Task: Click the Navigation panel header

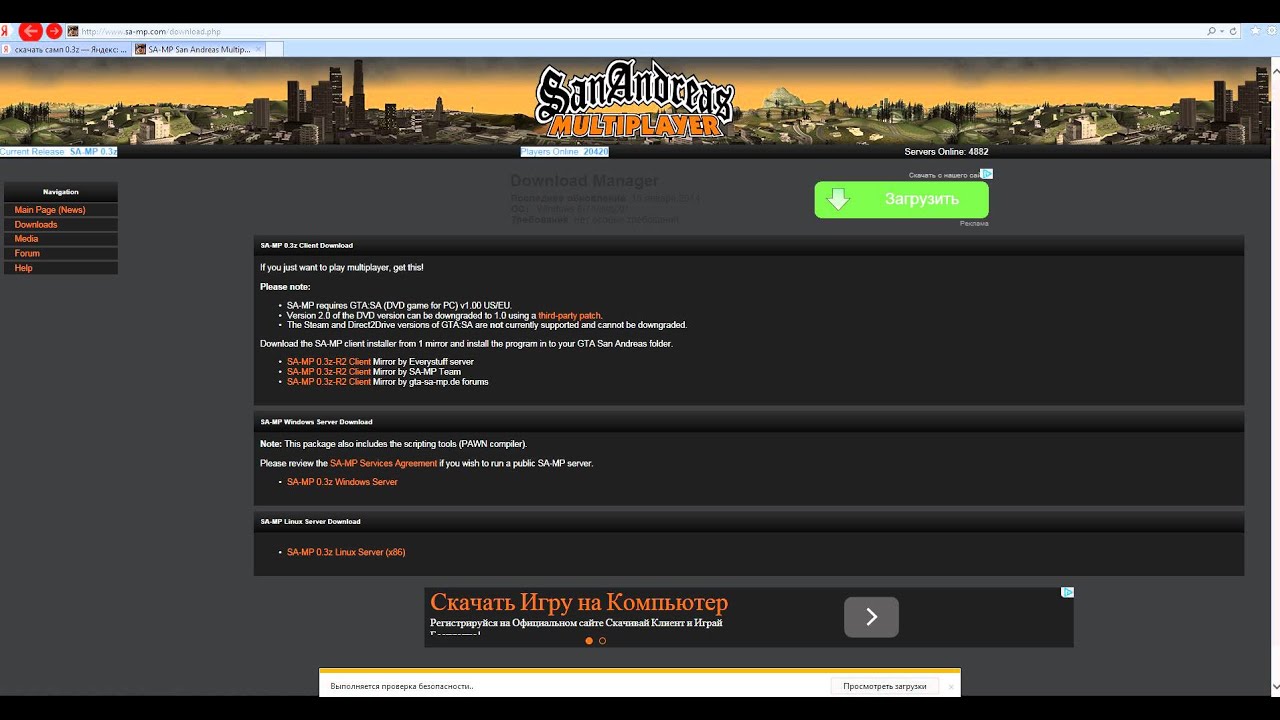Action: pyautogui.click(x=61, y=192)
